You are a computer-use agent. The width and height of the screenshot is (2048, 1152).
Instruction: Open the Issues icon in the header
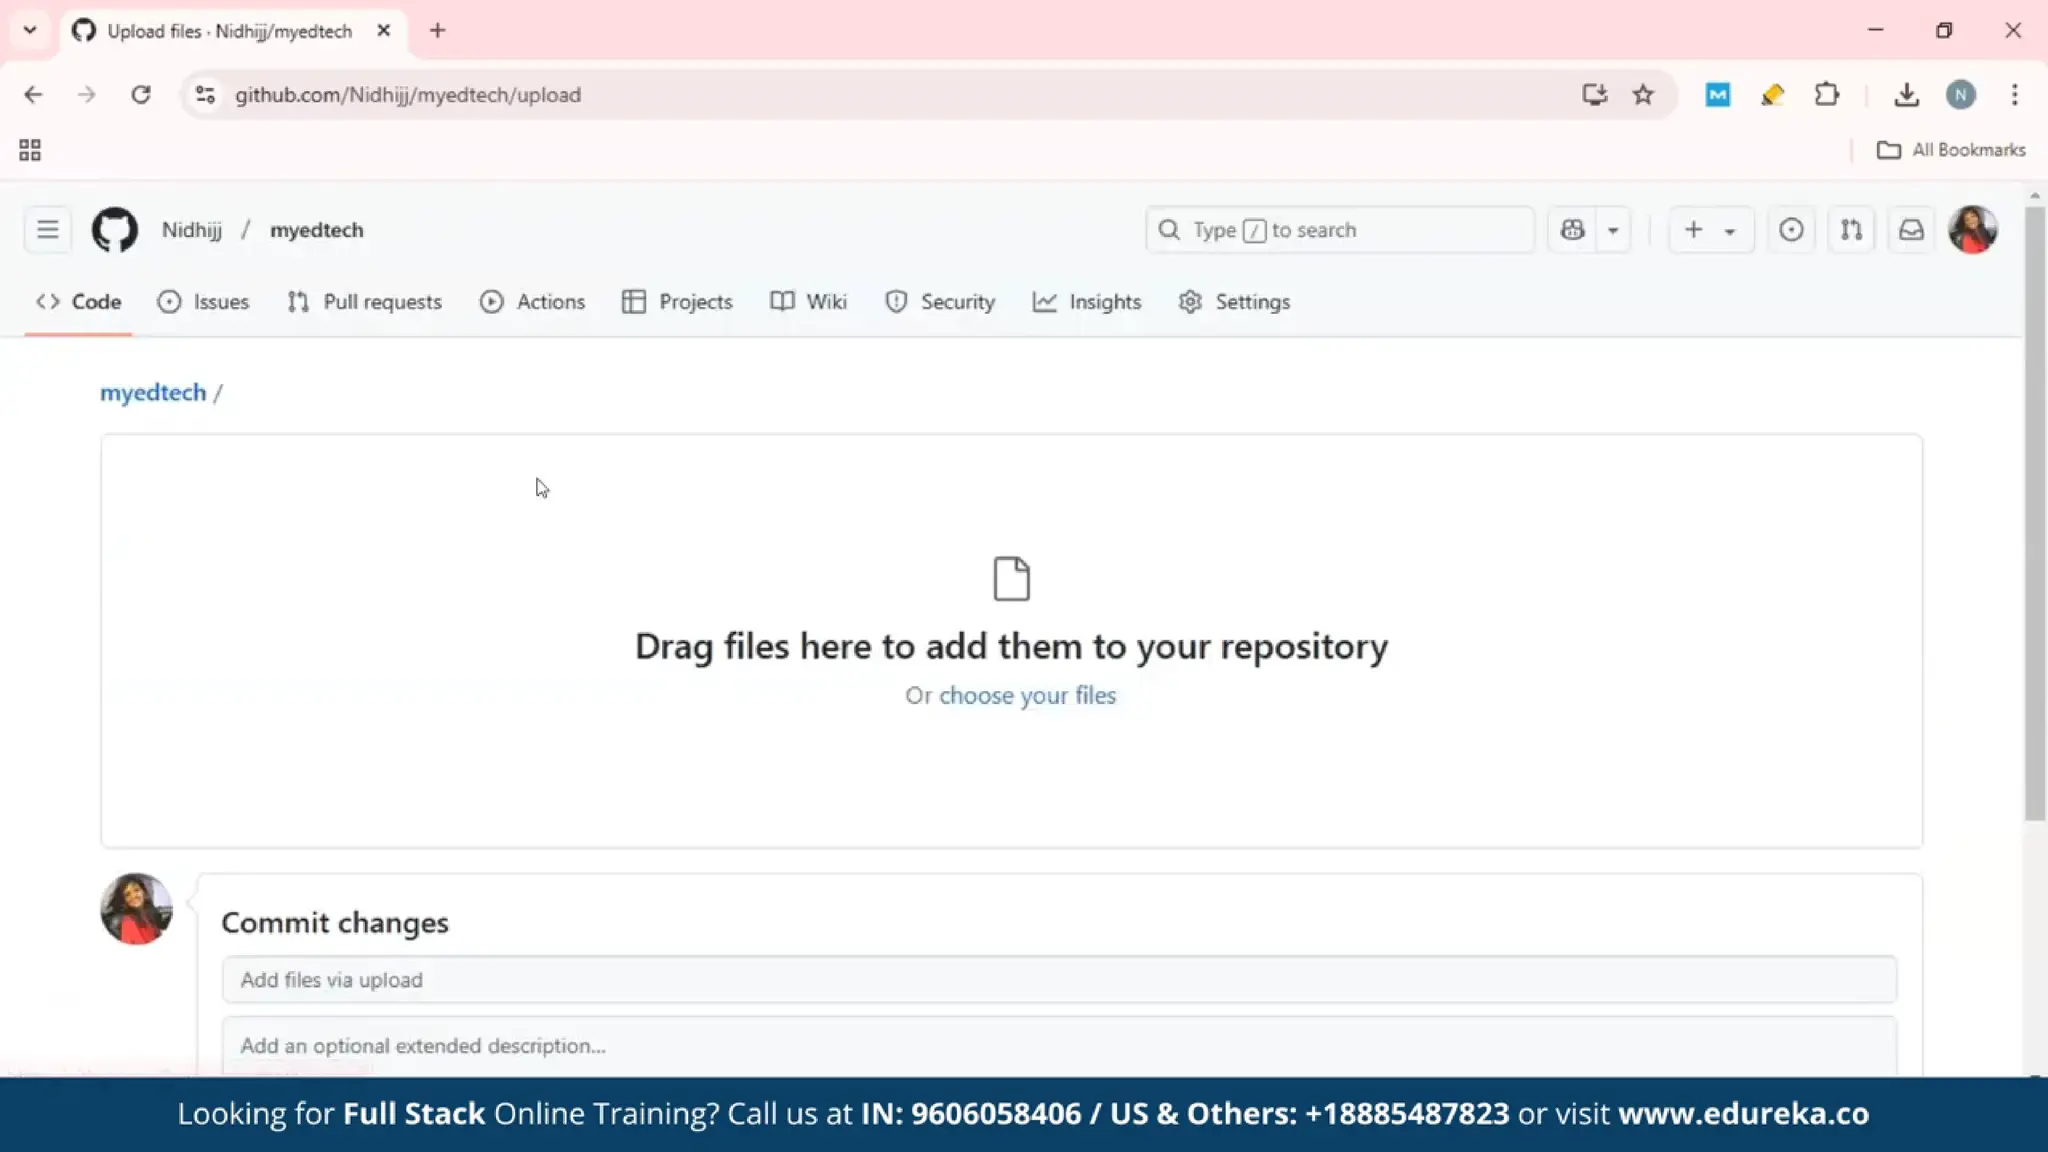coord(1791,230)
